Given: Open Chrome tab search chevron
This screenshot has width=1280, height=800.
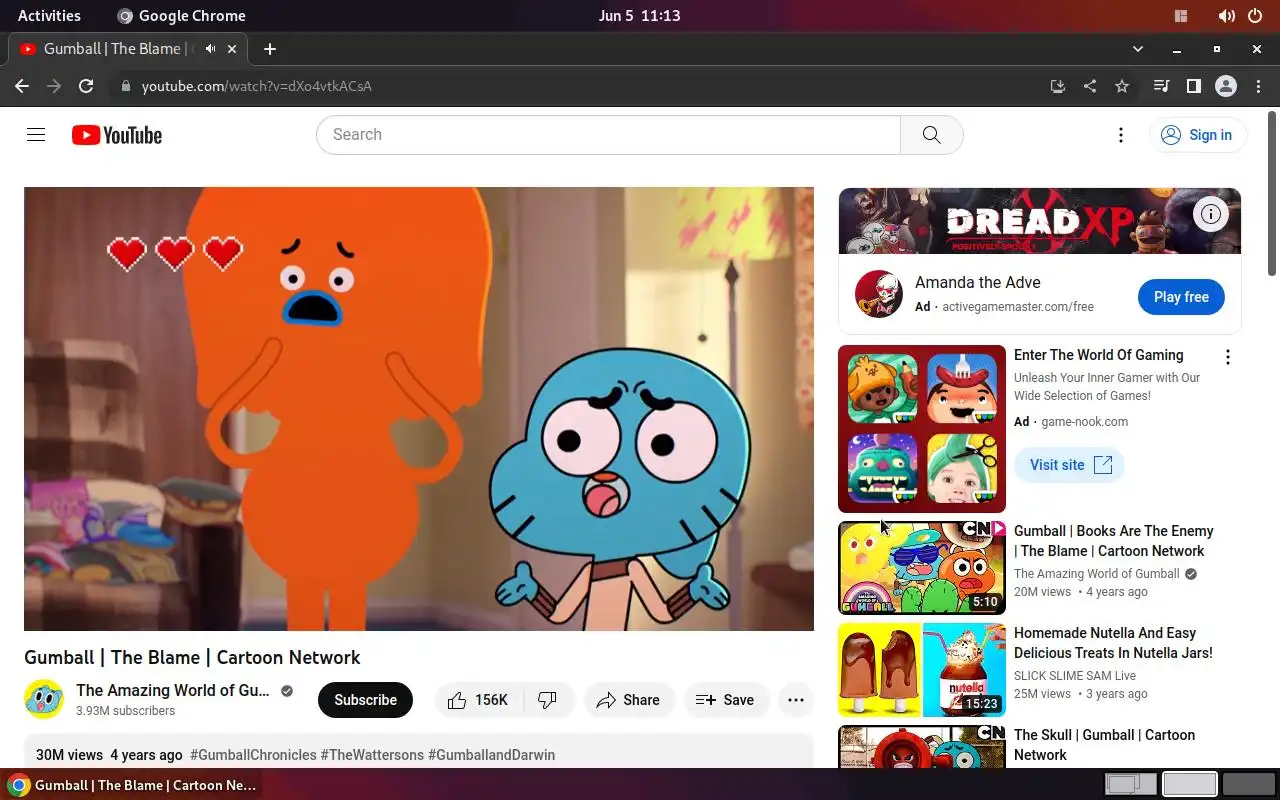Looking at the screenshot, I should click(x=1138, y=48).
